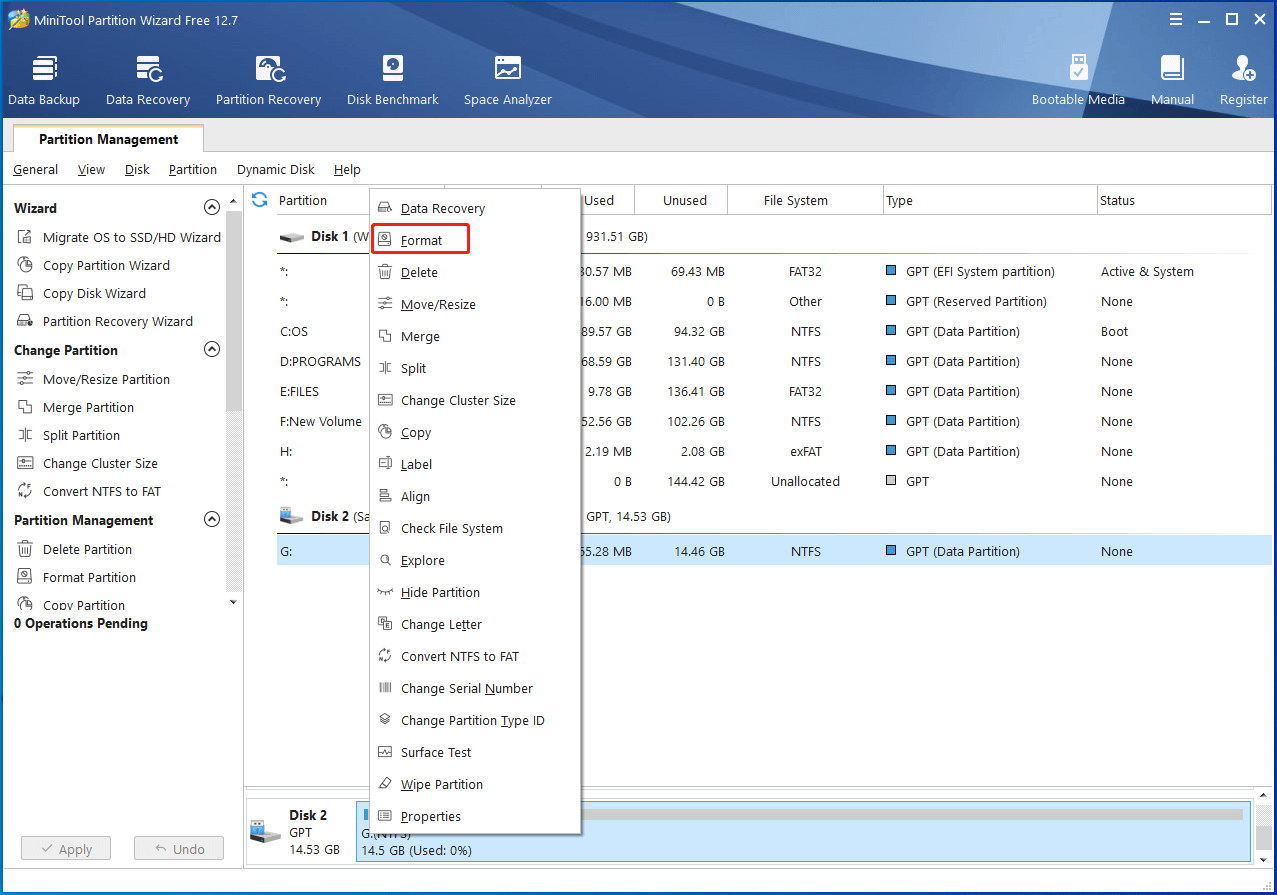1277x895 pixels.
Task: Click Move/Resize Partition in sidebar
Action: (x=93, y=379)
